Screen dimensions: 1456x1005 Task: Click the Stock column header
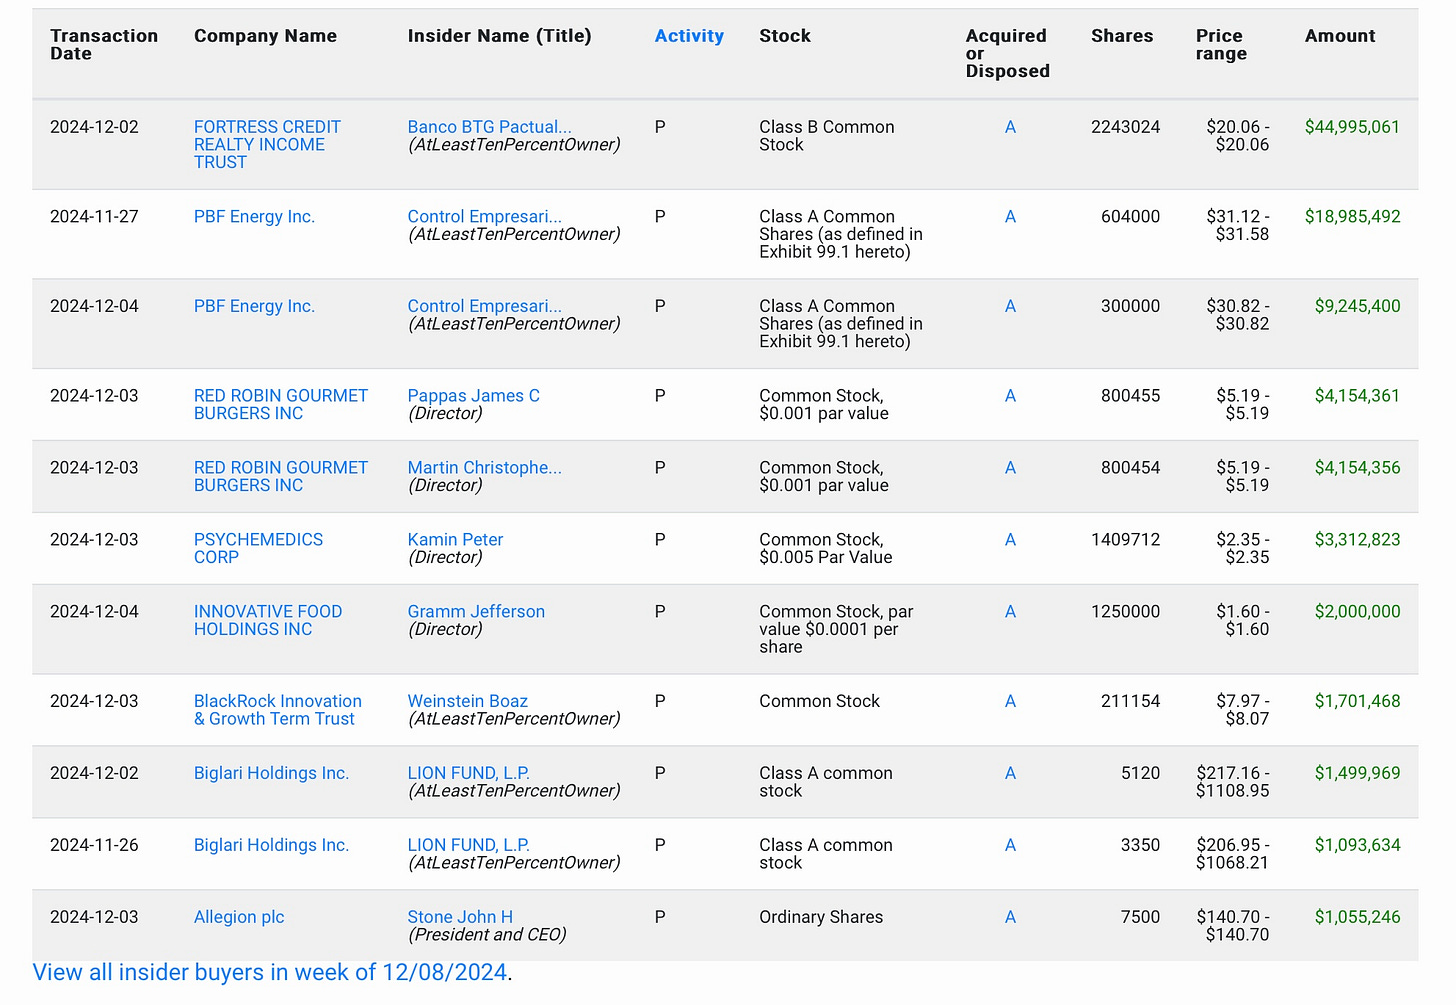click(x=785, y=36)
